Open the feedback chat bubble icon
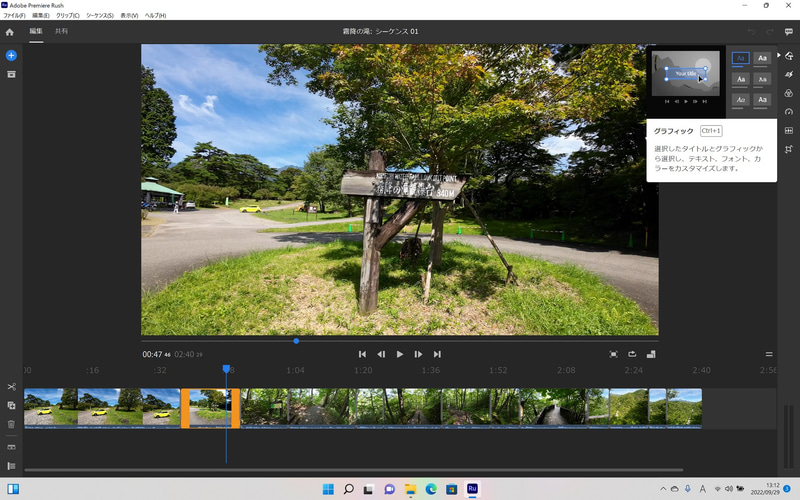 789,32
